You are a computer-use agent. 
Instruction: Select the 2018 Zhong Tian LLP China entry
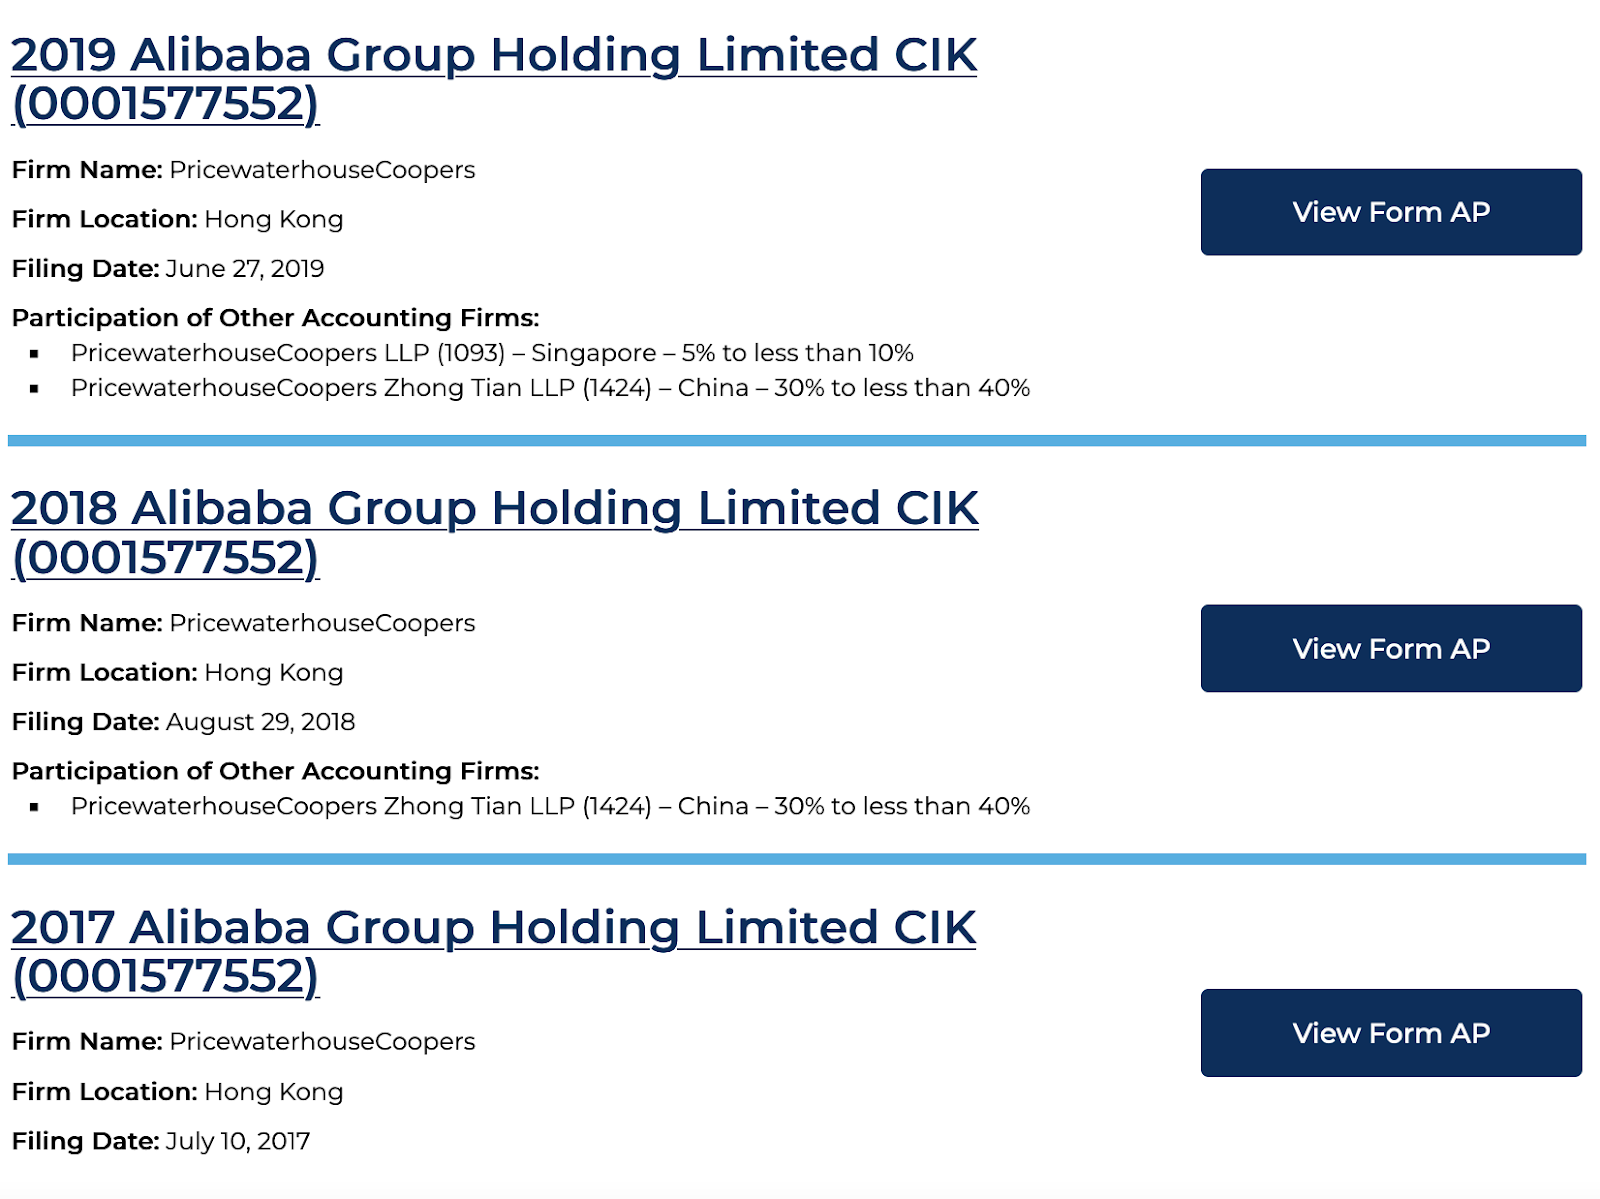coord(550,806)
